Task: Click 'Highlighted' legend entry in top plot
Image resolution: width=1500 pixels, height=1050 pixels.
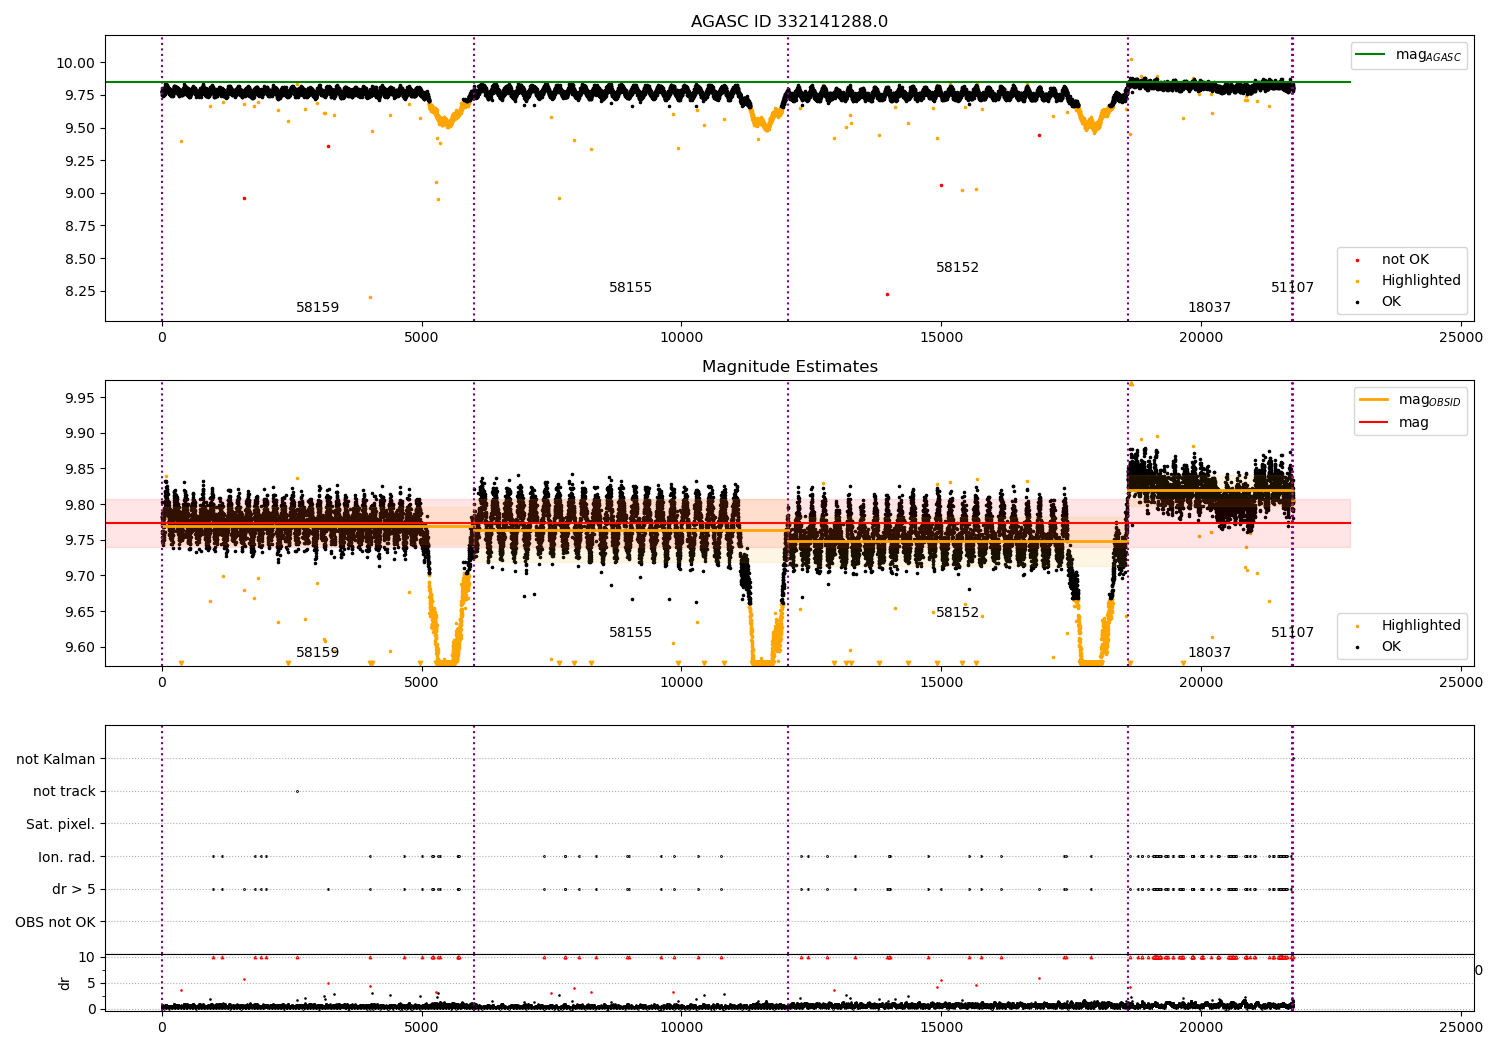Action: (x=1421, y=281)
